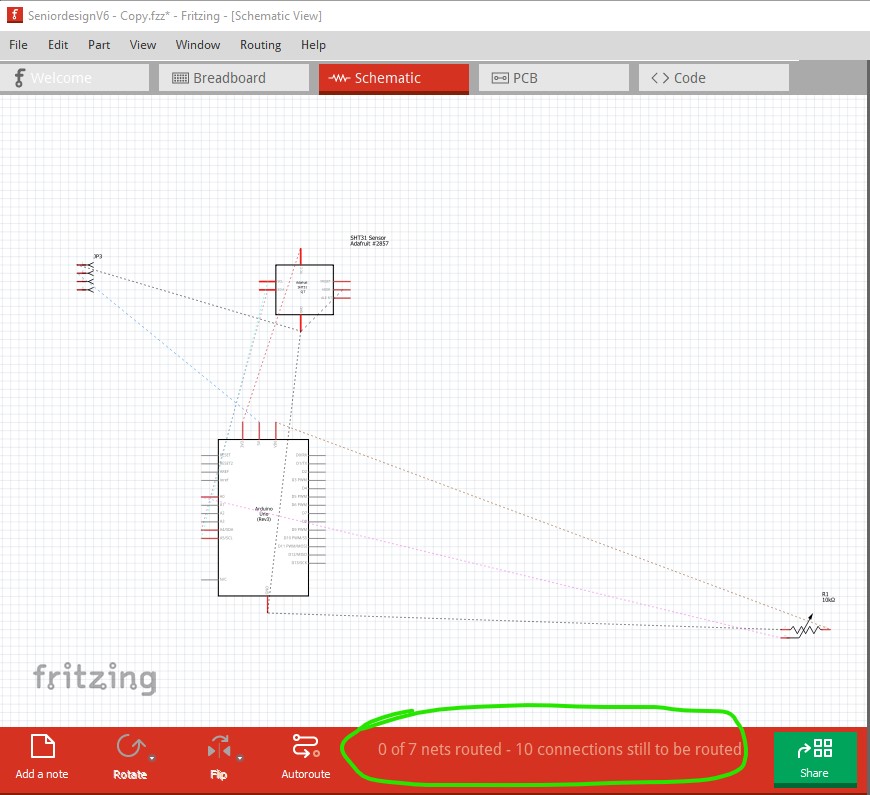Select the Schematic tab
Image resolution: width=870 pixels, height=795 pixels.
[x=393, y=78]
